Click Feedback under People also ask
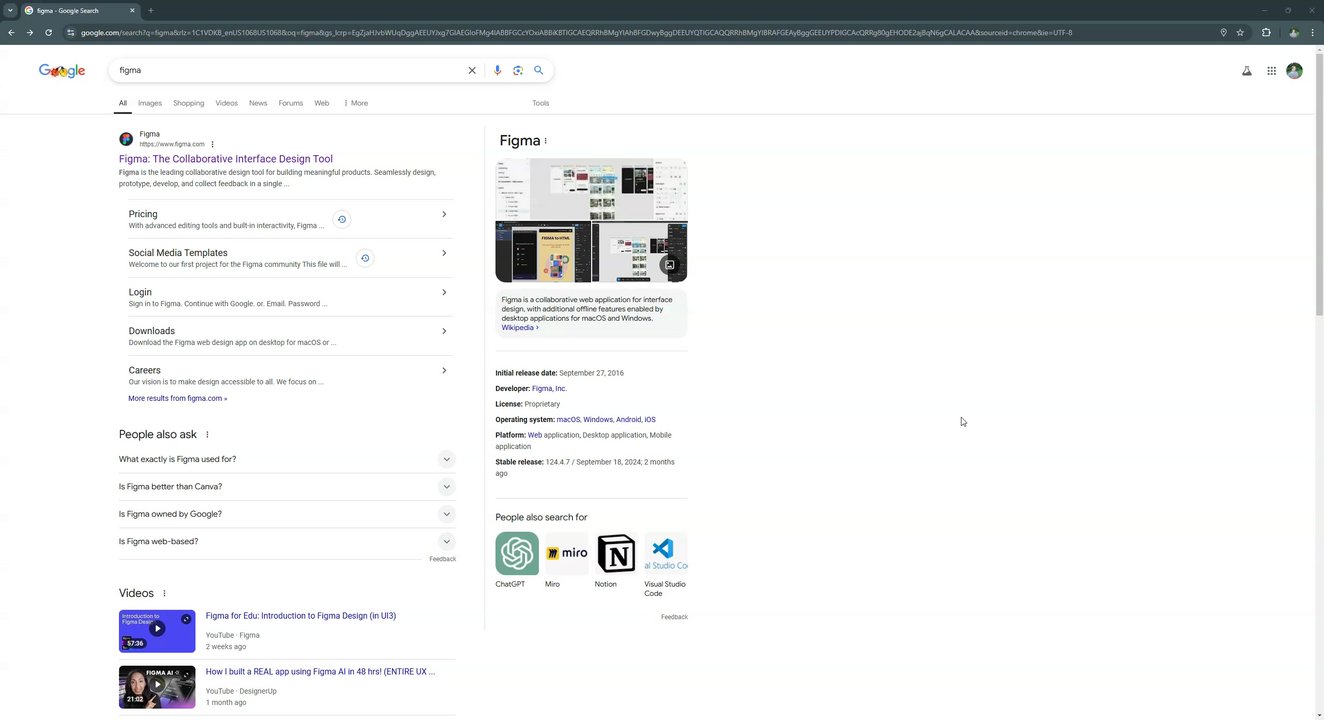Viewport: 1324px width, 720px height. tap(442, 559)
